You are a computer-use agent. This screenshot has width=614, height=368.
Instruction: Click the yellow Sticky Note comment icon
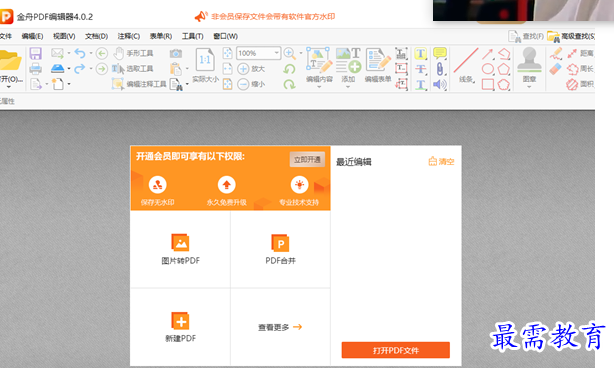440,53
